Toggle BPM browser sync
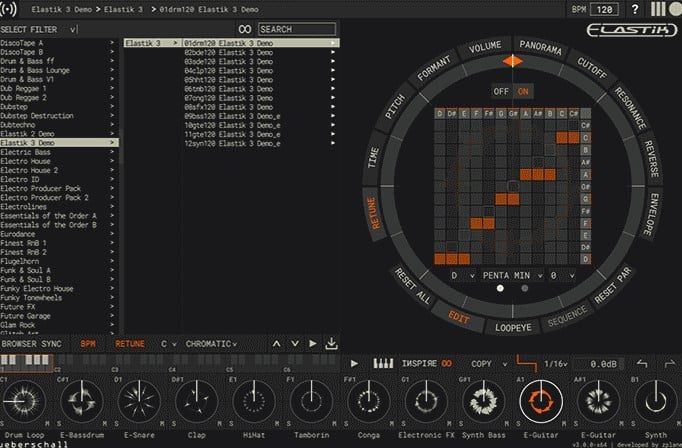 pyautogui.click(x=88, y=344)
